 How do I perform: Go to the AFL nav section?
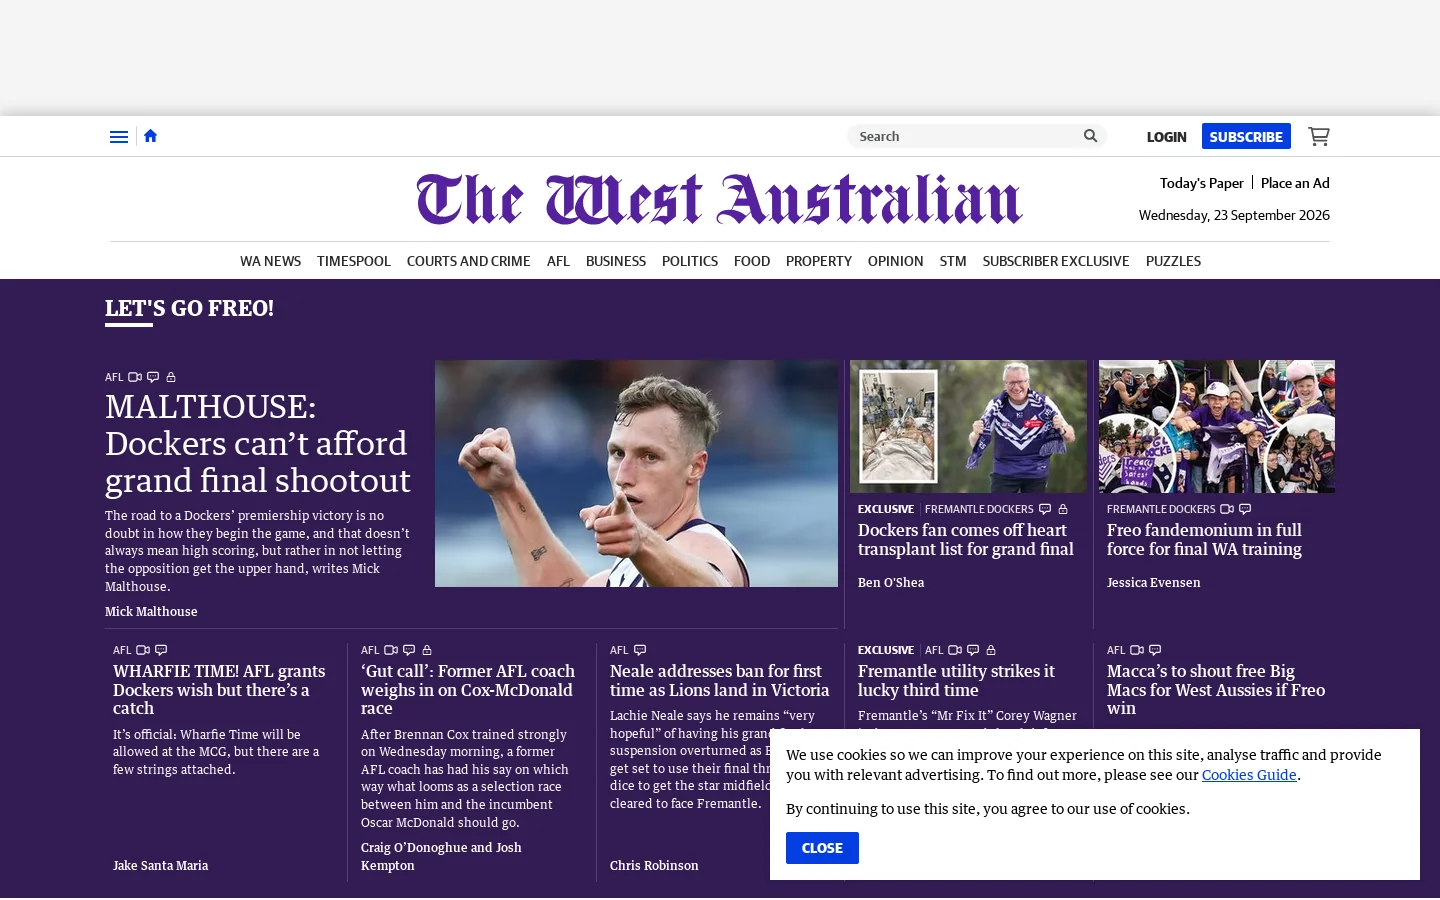coord(558,261)
